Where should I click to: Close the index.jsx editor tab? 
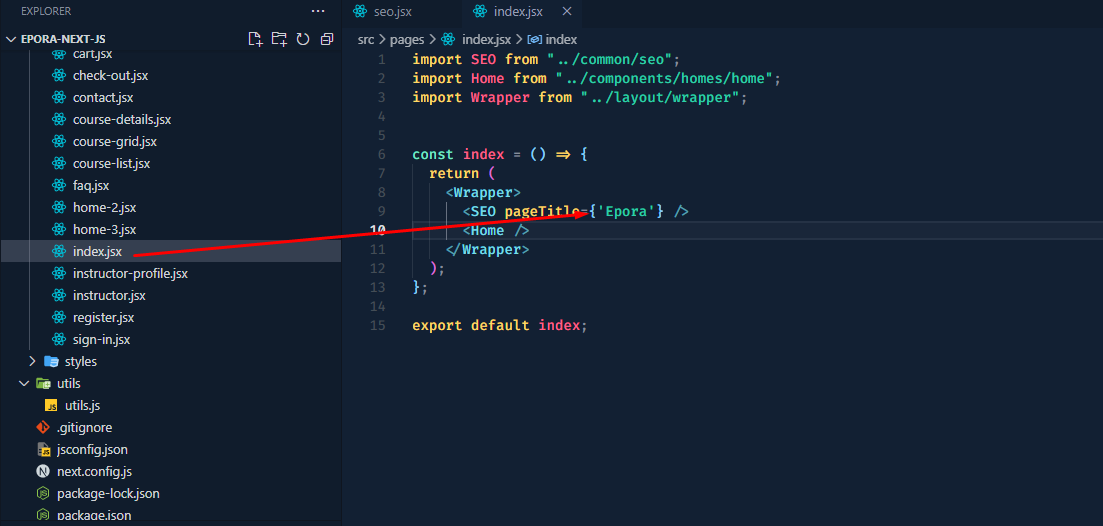(567, 11)
